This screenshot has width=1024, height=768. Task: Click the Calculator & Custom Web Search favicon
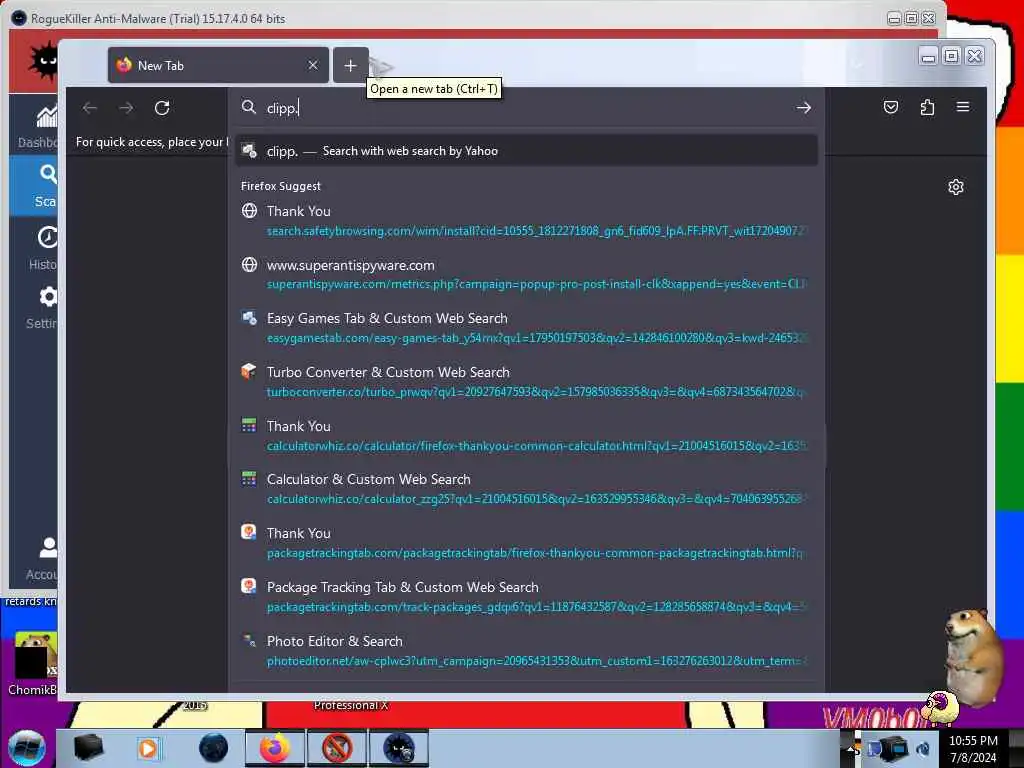(249, 479)
